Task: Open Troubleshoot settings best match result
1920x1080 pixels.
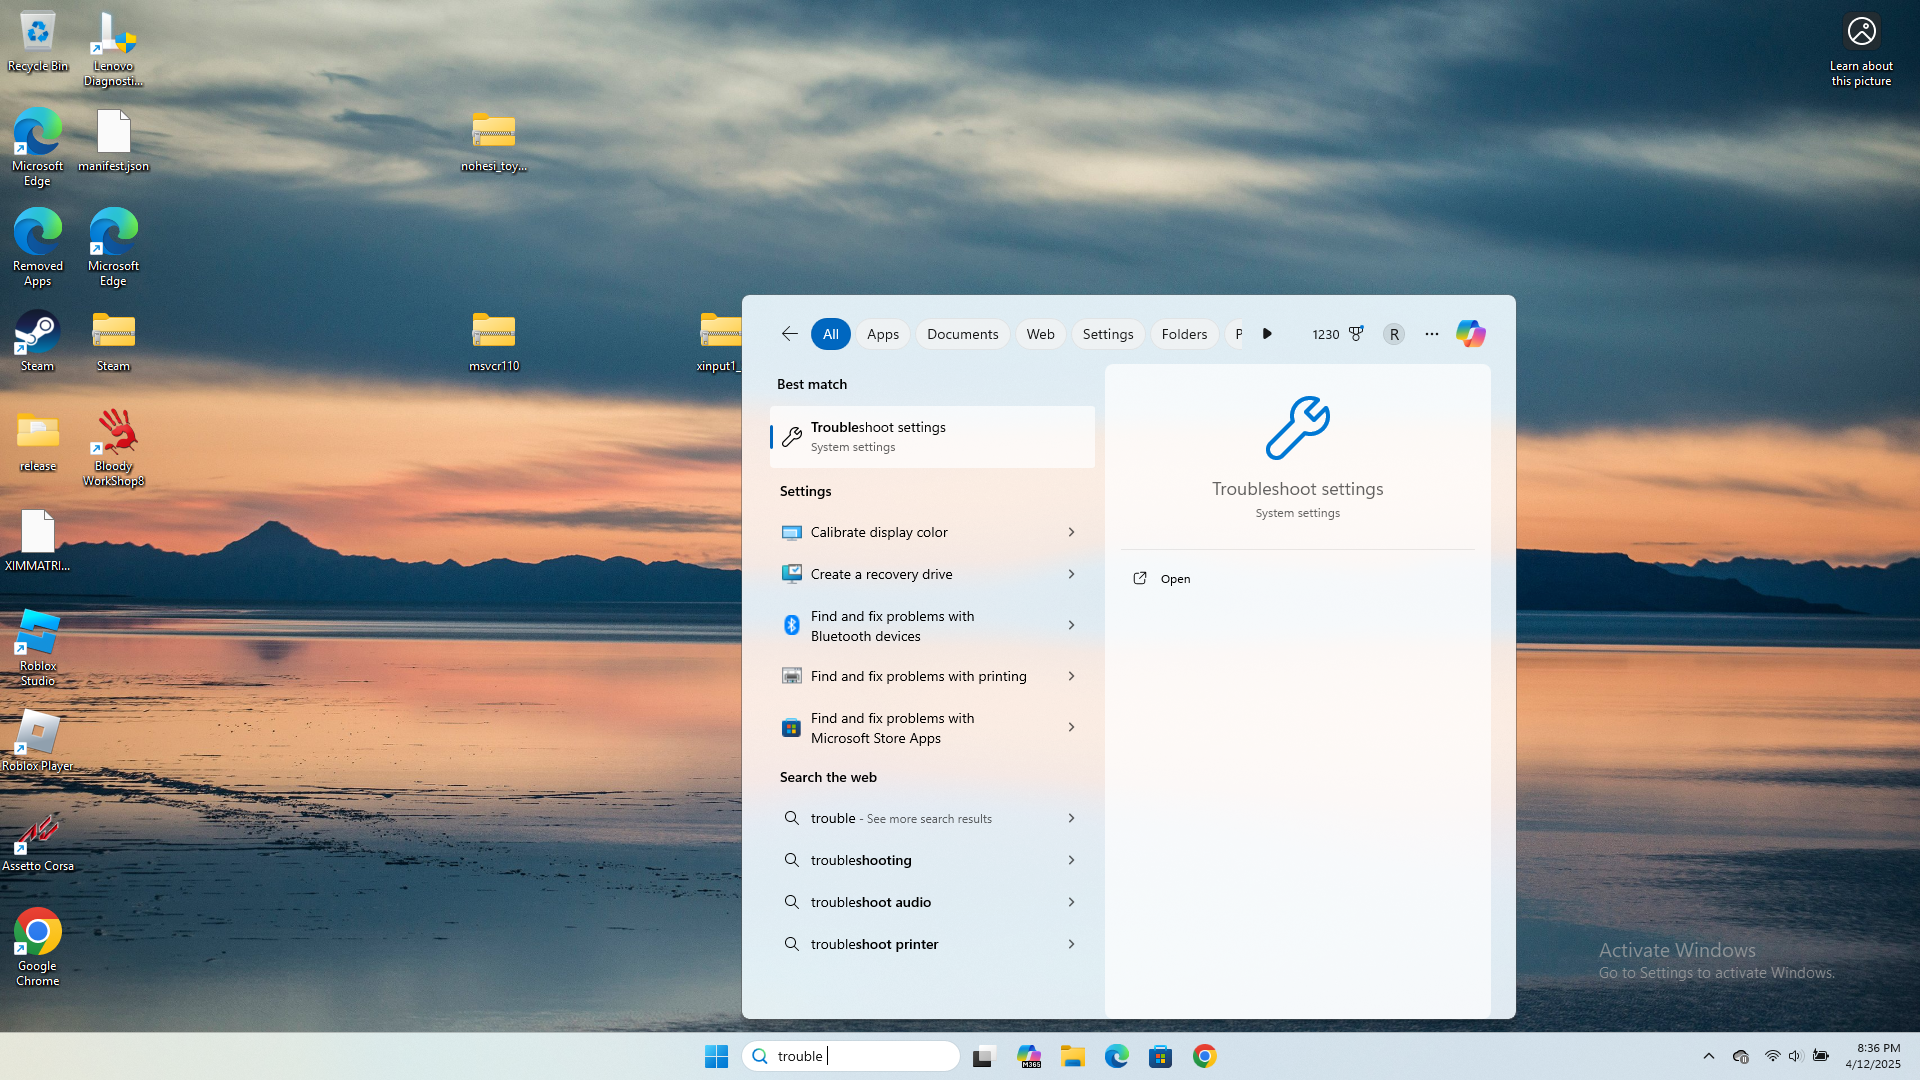Action: 932,437
